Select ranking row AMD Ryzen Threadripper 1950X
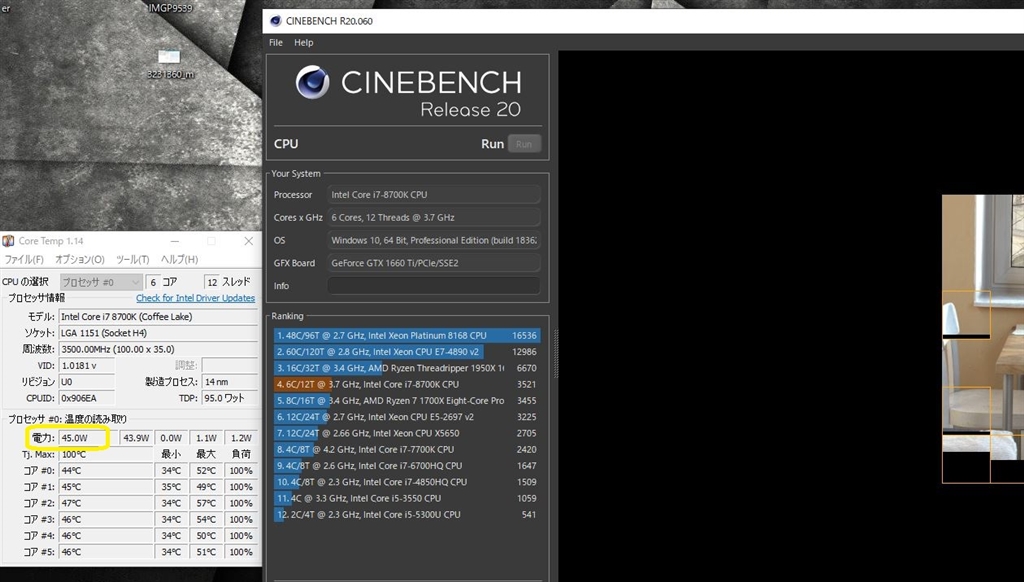This screenshot has width=1024, height=582. tap(407, 368)
